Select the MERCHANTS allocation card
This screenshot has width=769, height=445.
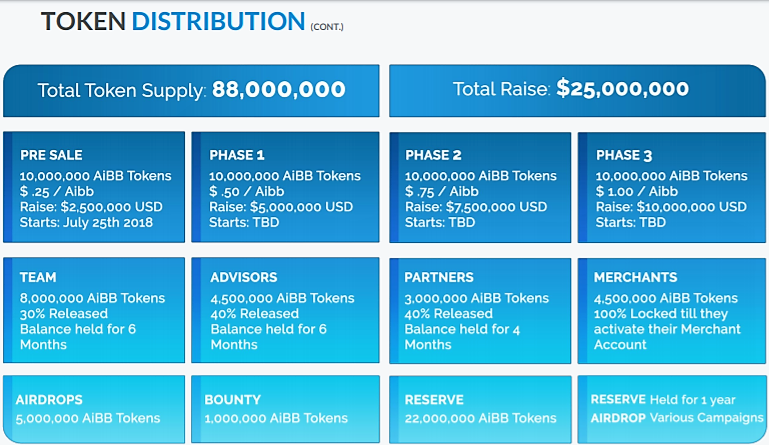pos(672,311)
